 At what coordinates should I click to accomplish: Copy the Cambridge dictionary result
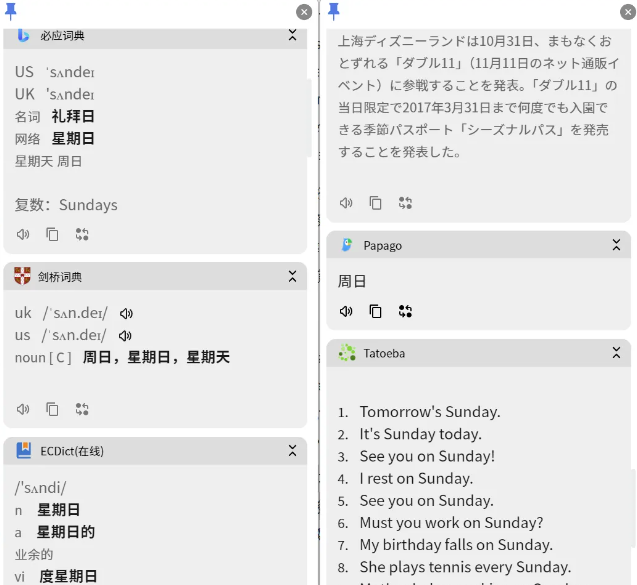(52, 409)
